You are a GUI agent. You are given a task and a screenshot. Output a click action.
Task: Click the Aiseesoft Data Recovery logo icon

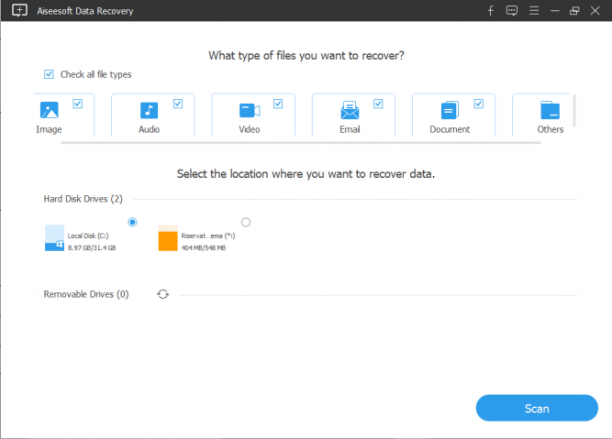[x=19, y=10]
